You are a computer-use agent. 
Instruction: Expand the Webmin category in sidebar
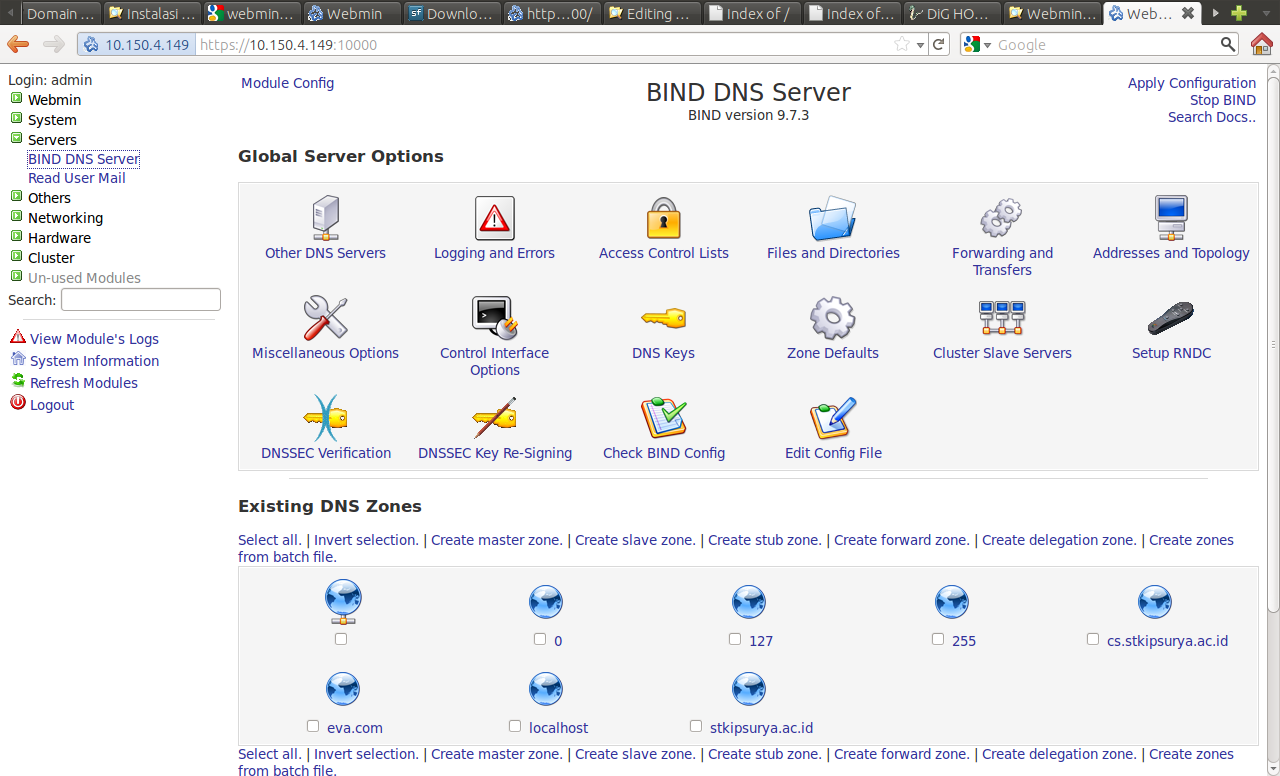coord(16,99)
